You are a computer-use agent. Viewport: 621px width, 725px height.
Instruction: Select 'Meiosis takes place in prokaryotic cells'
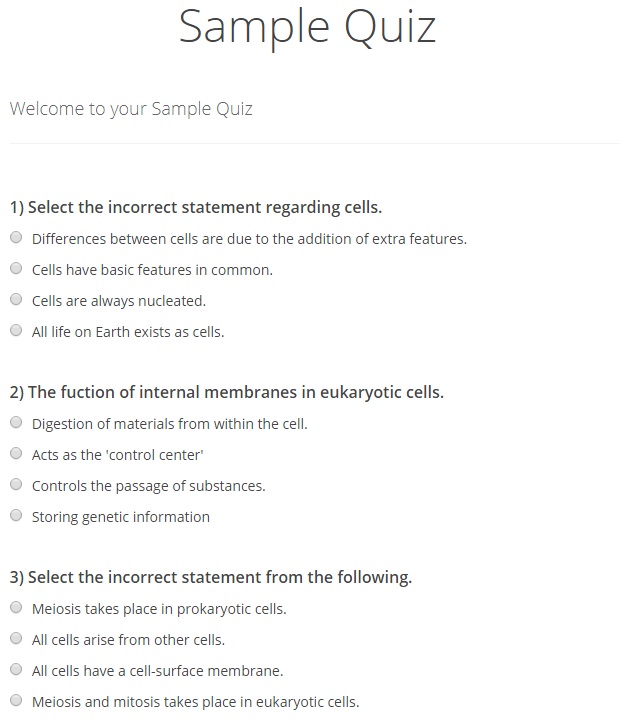pos(16,608)
